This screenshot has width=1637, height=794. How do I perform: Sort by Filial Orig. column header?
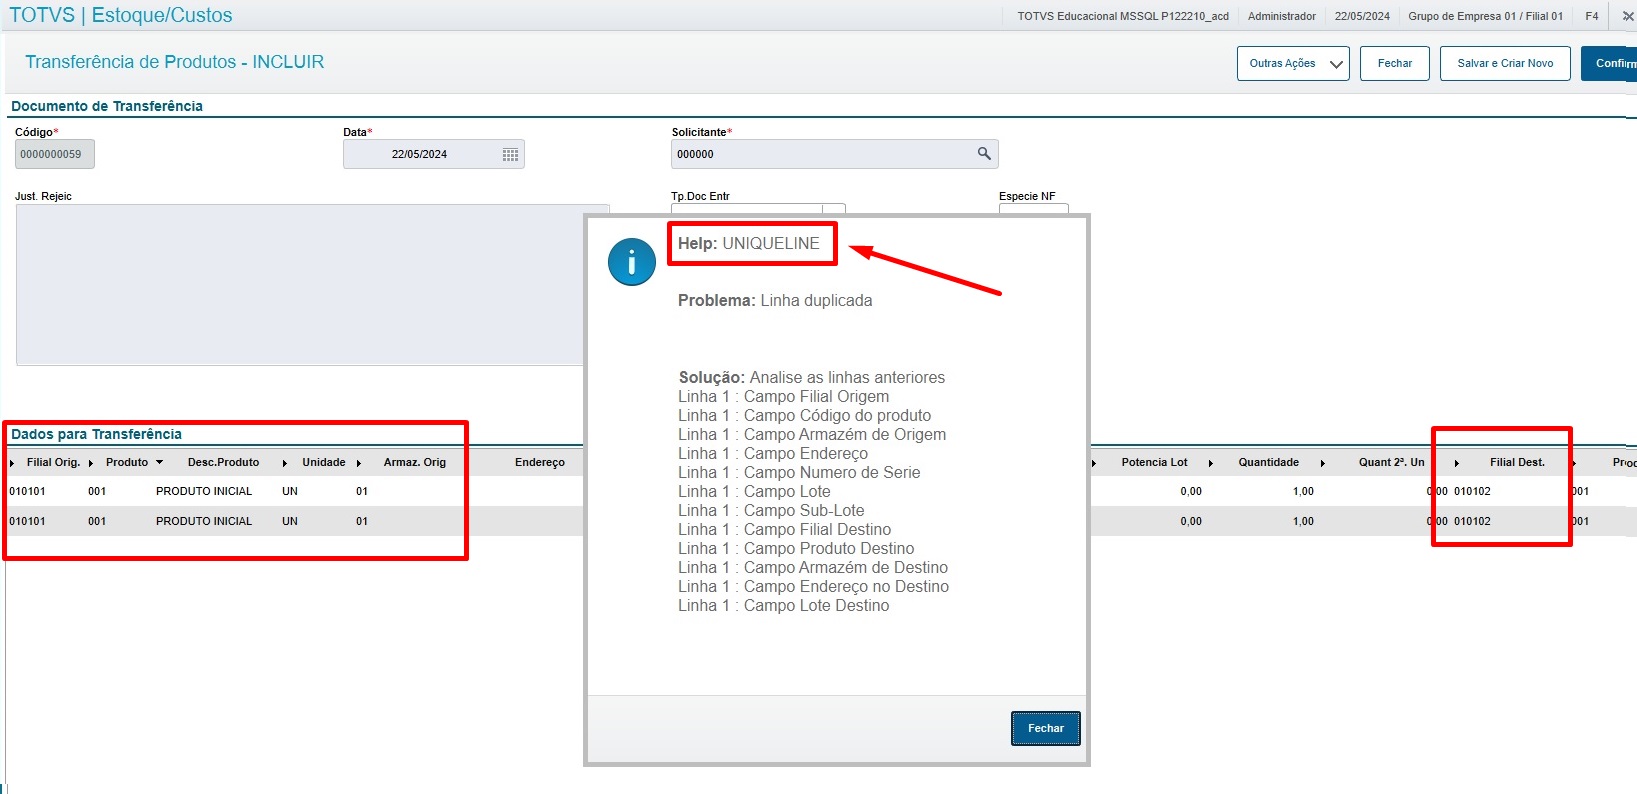point(53,462)
